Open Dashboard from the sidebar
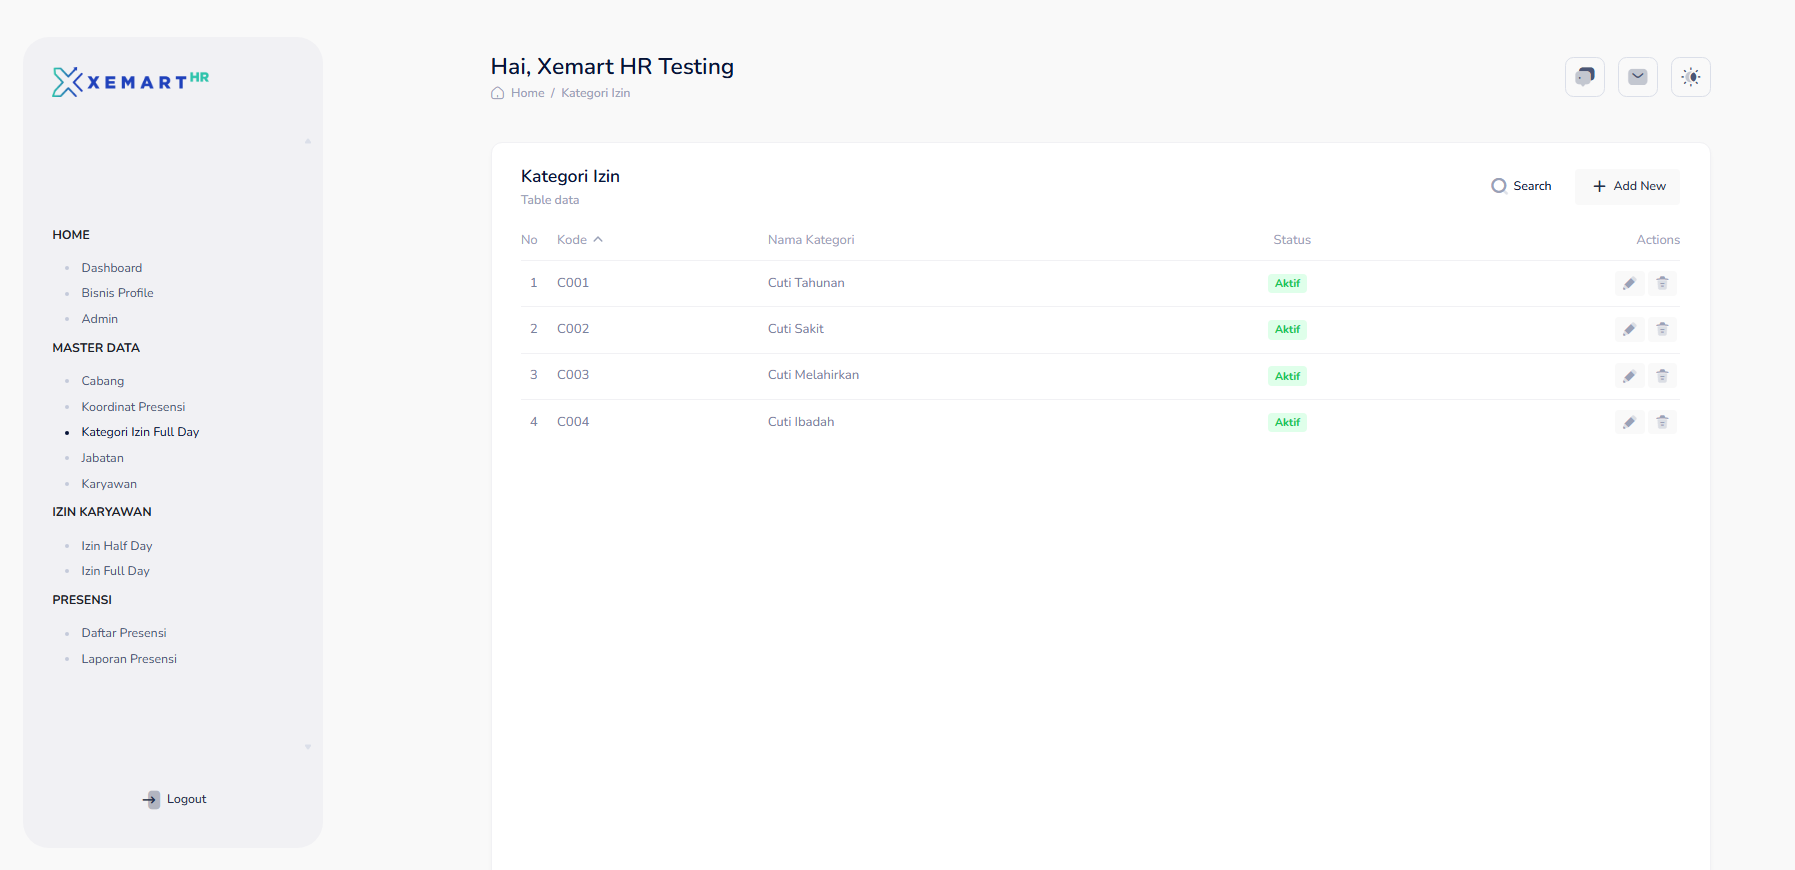1795x870 pixels. 112,268
